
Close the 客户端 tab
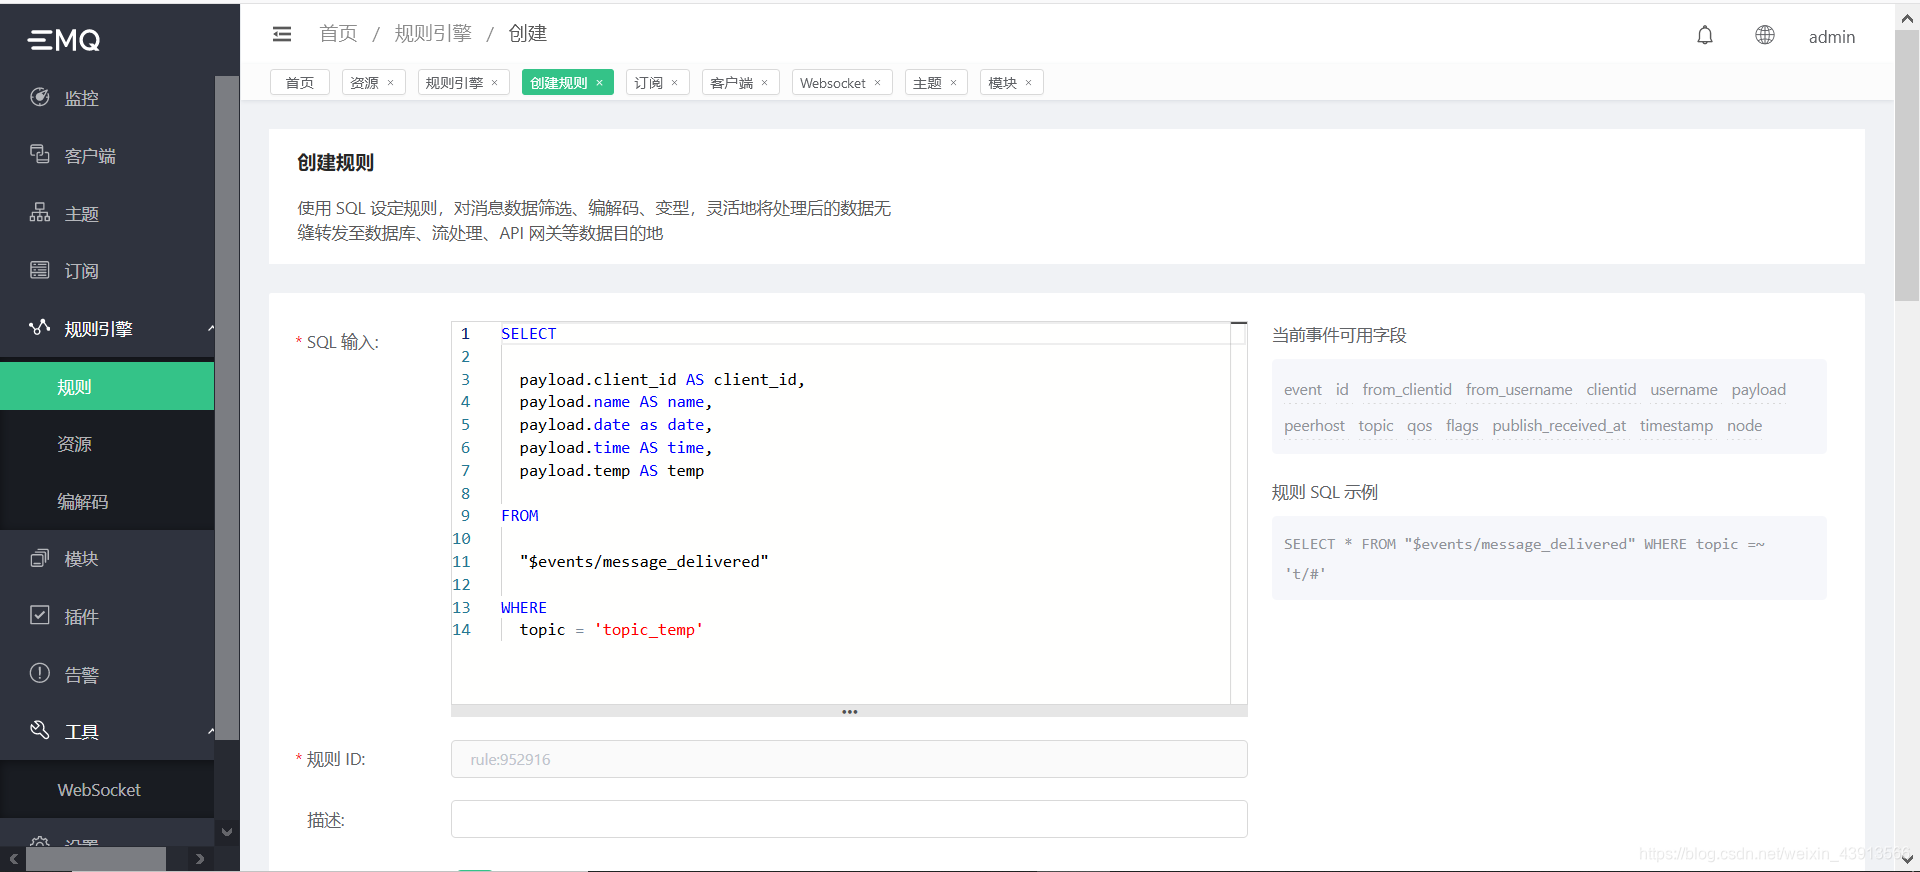tap(765, 83)
